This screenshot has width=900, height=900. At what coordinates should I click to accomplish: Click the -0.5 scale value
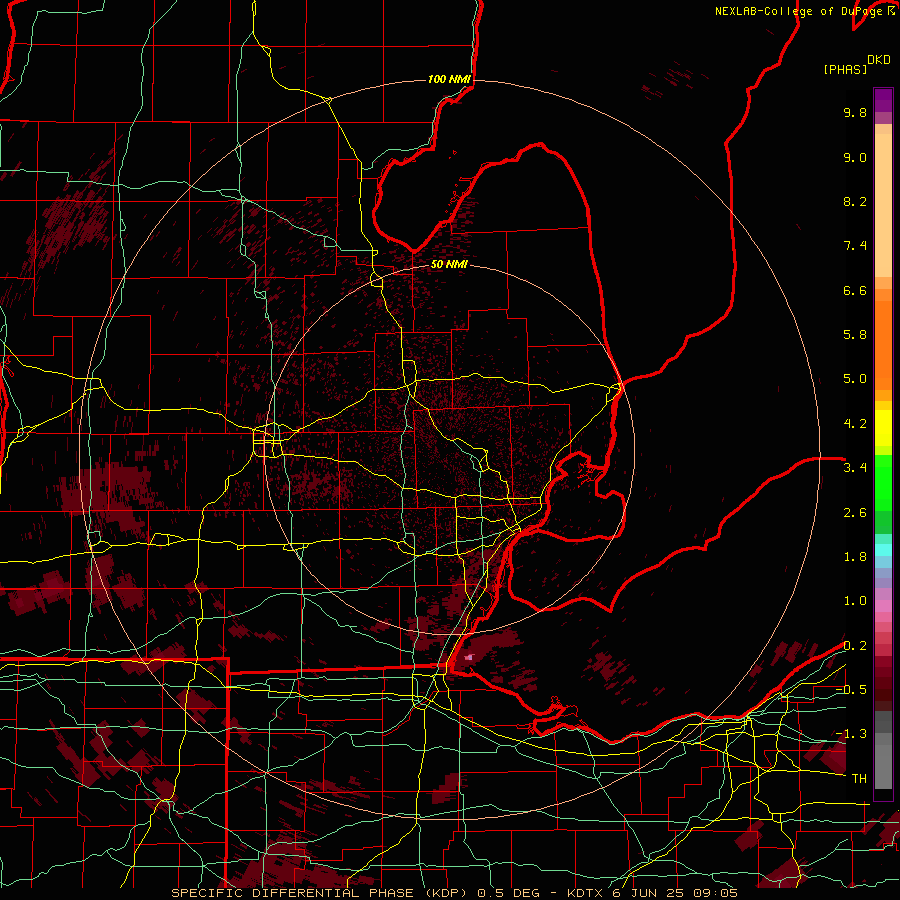coord(851,690)
